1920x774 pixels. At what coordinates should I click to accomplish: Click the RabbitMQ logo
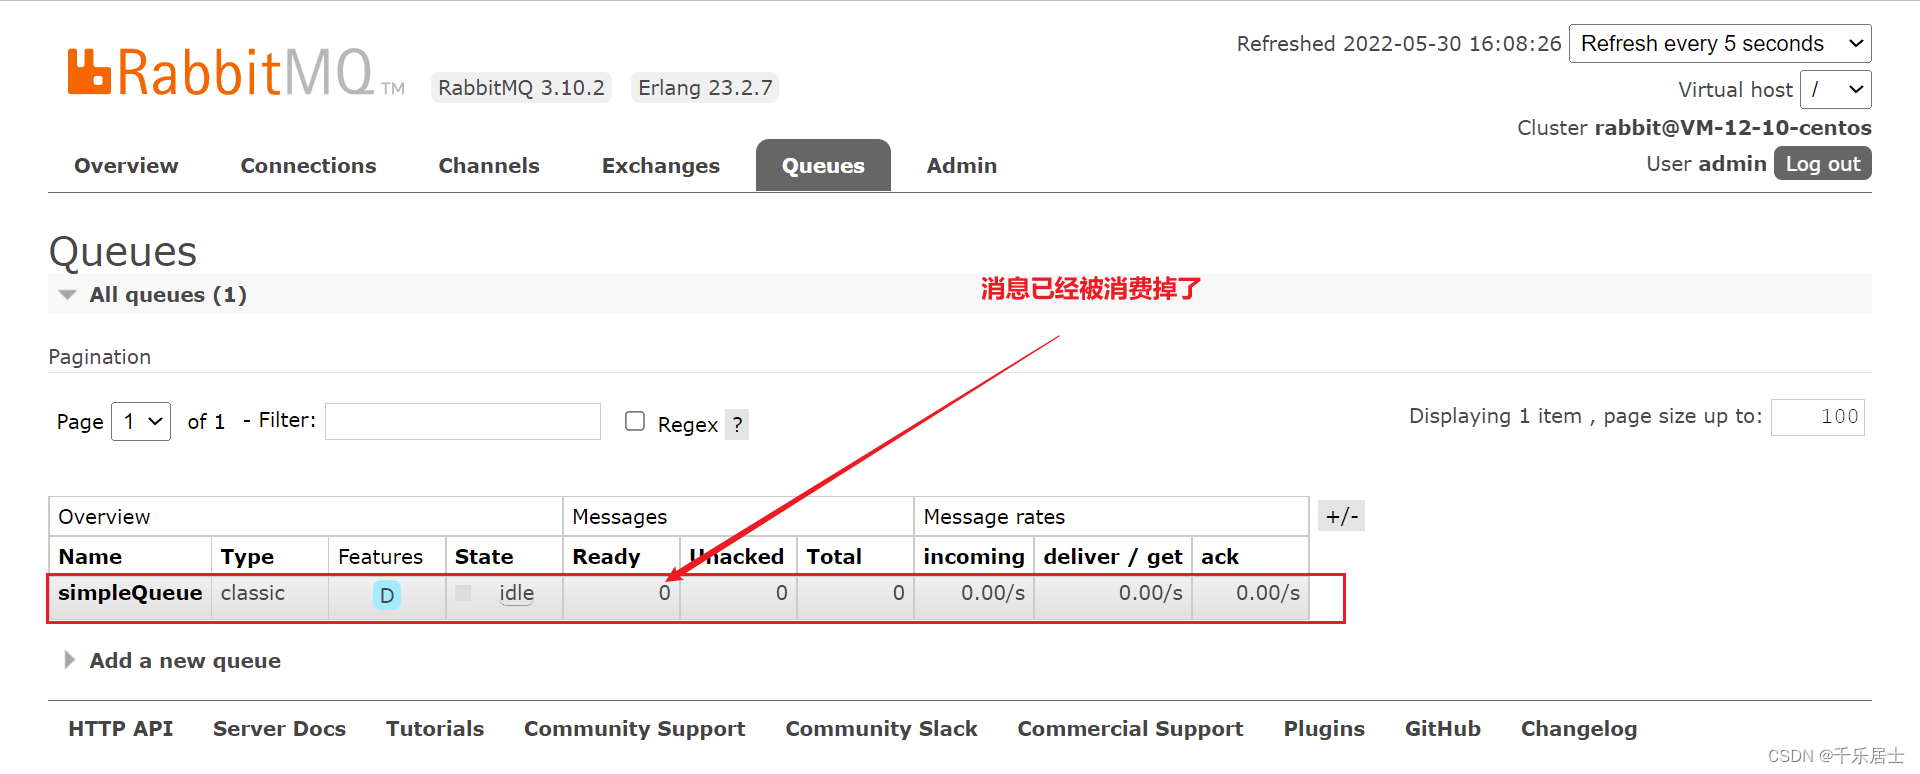(236, 72)
